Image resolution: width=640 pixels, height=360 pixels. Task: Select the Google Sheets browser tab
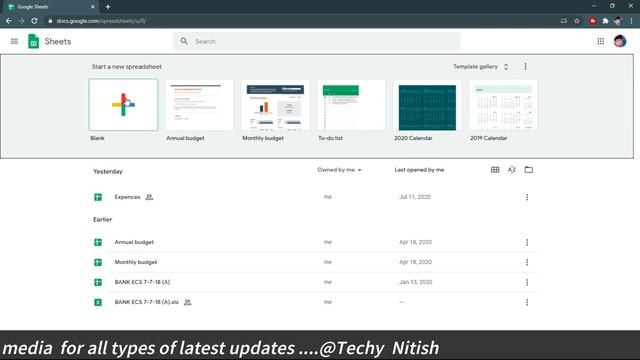[51, 7]
